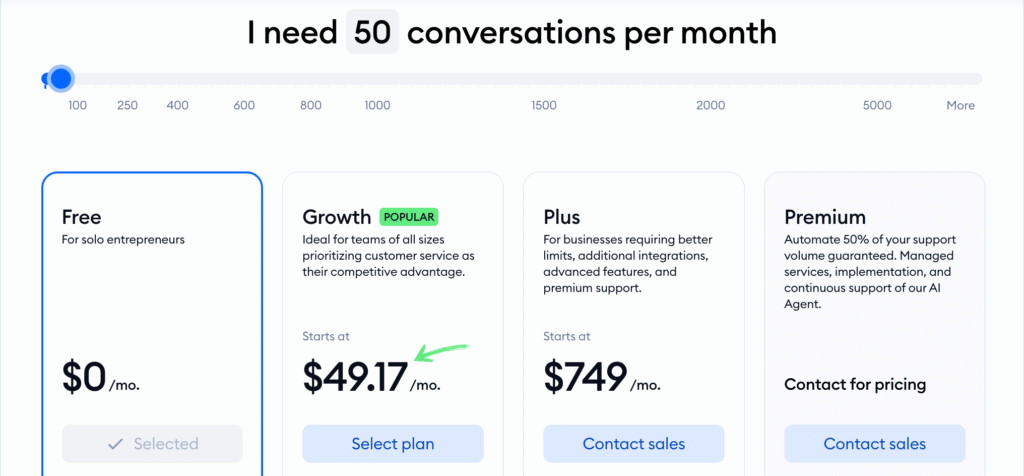1024x476 pixels.
Task: Select 1500 conversations on the slider
Action: click(x=544, y=106)
